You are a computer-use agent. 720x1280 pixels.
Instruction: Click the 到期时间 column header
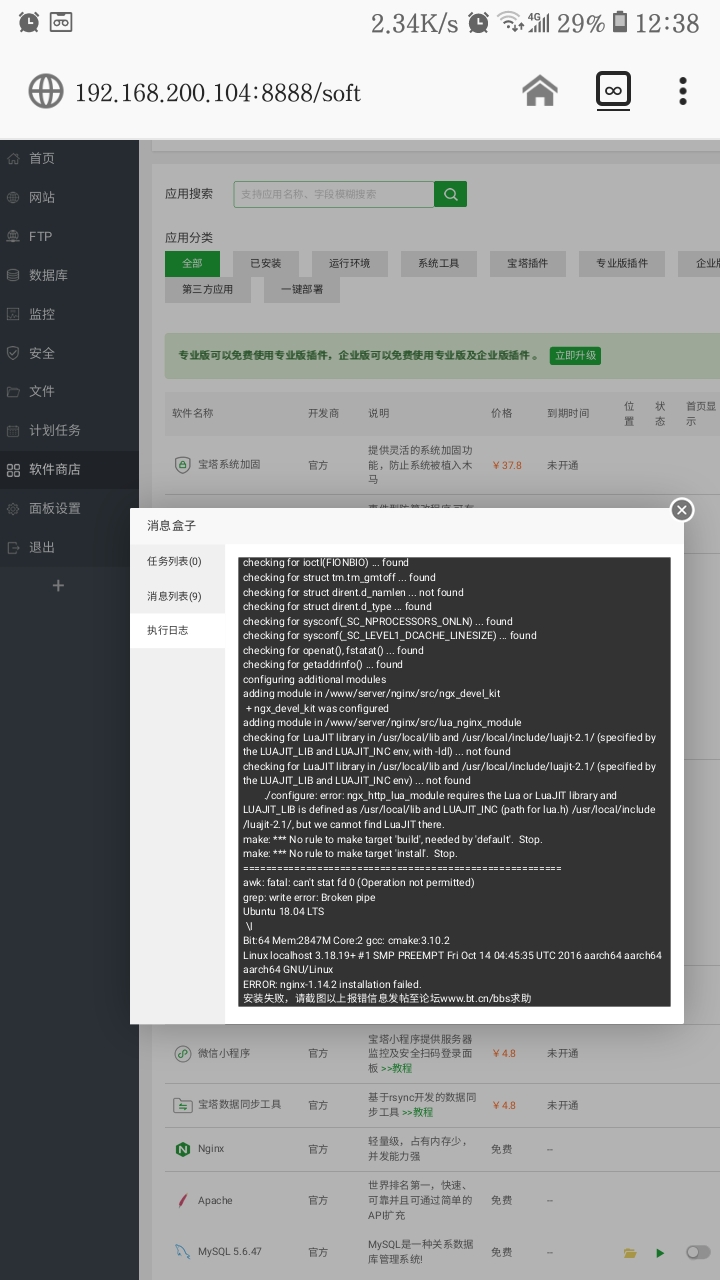(x=568, y=413)
